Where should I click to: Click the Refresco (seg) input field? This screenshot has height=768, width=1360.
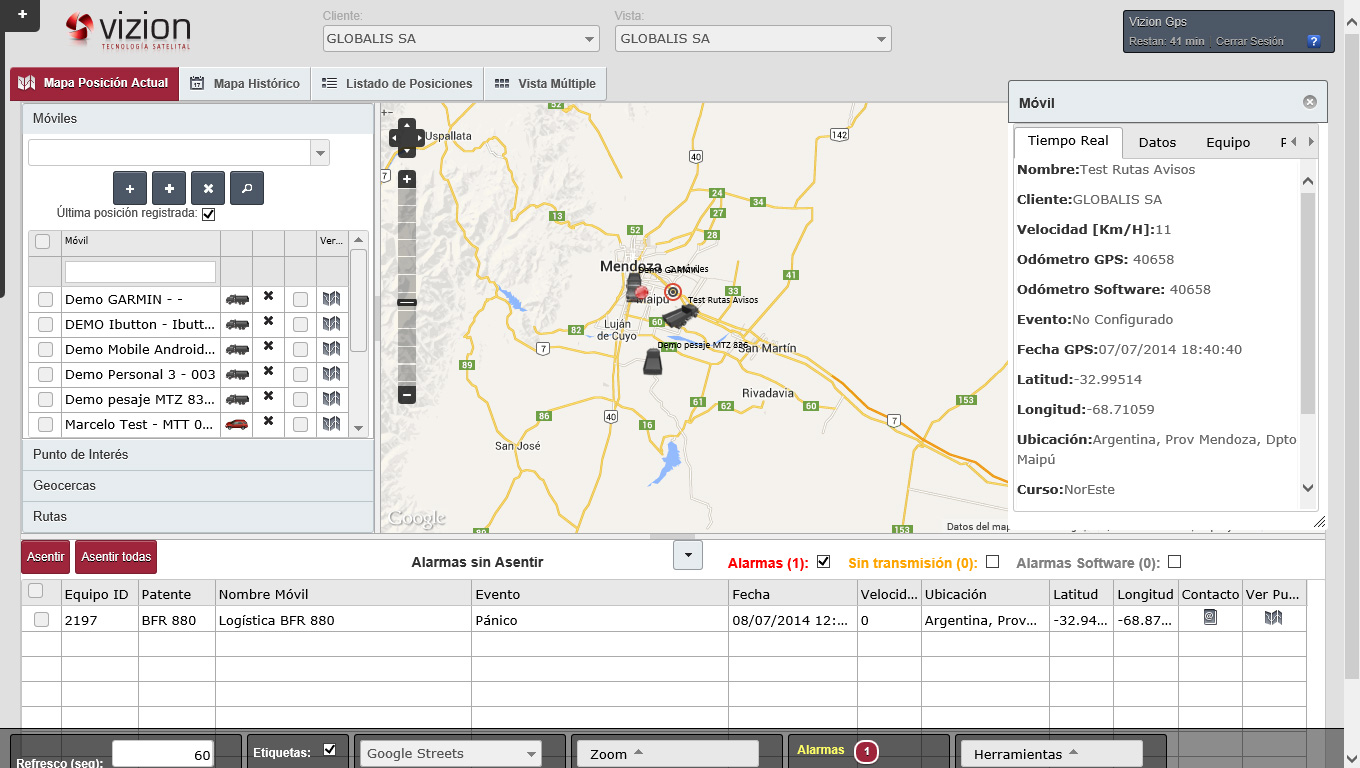[x=163, y=755]
